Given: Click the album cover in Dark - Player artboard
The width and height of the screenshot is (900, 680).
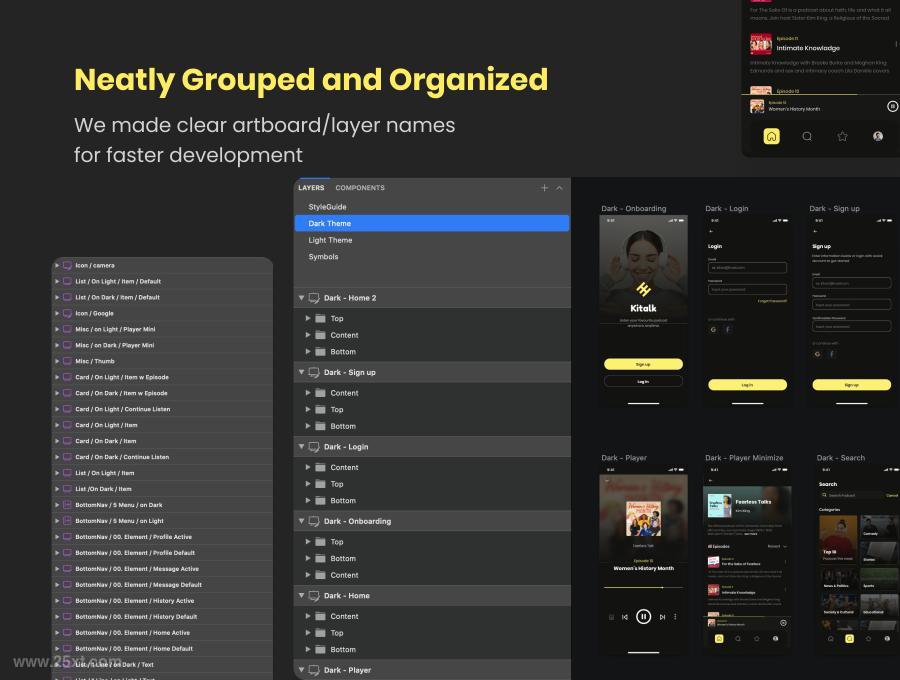Looking at the screenshot, I should [643, 519].
